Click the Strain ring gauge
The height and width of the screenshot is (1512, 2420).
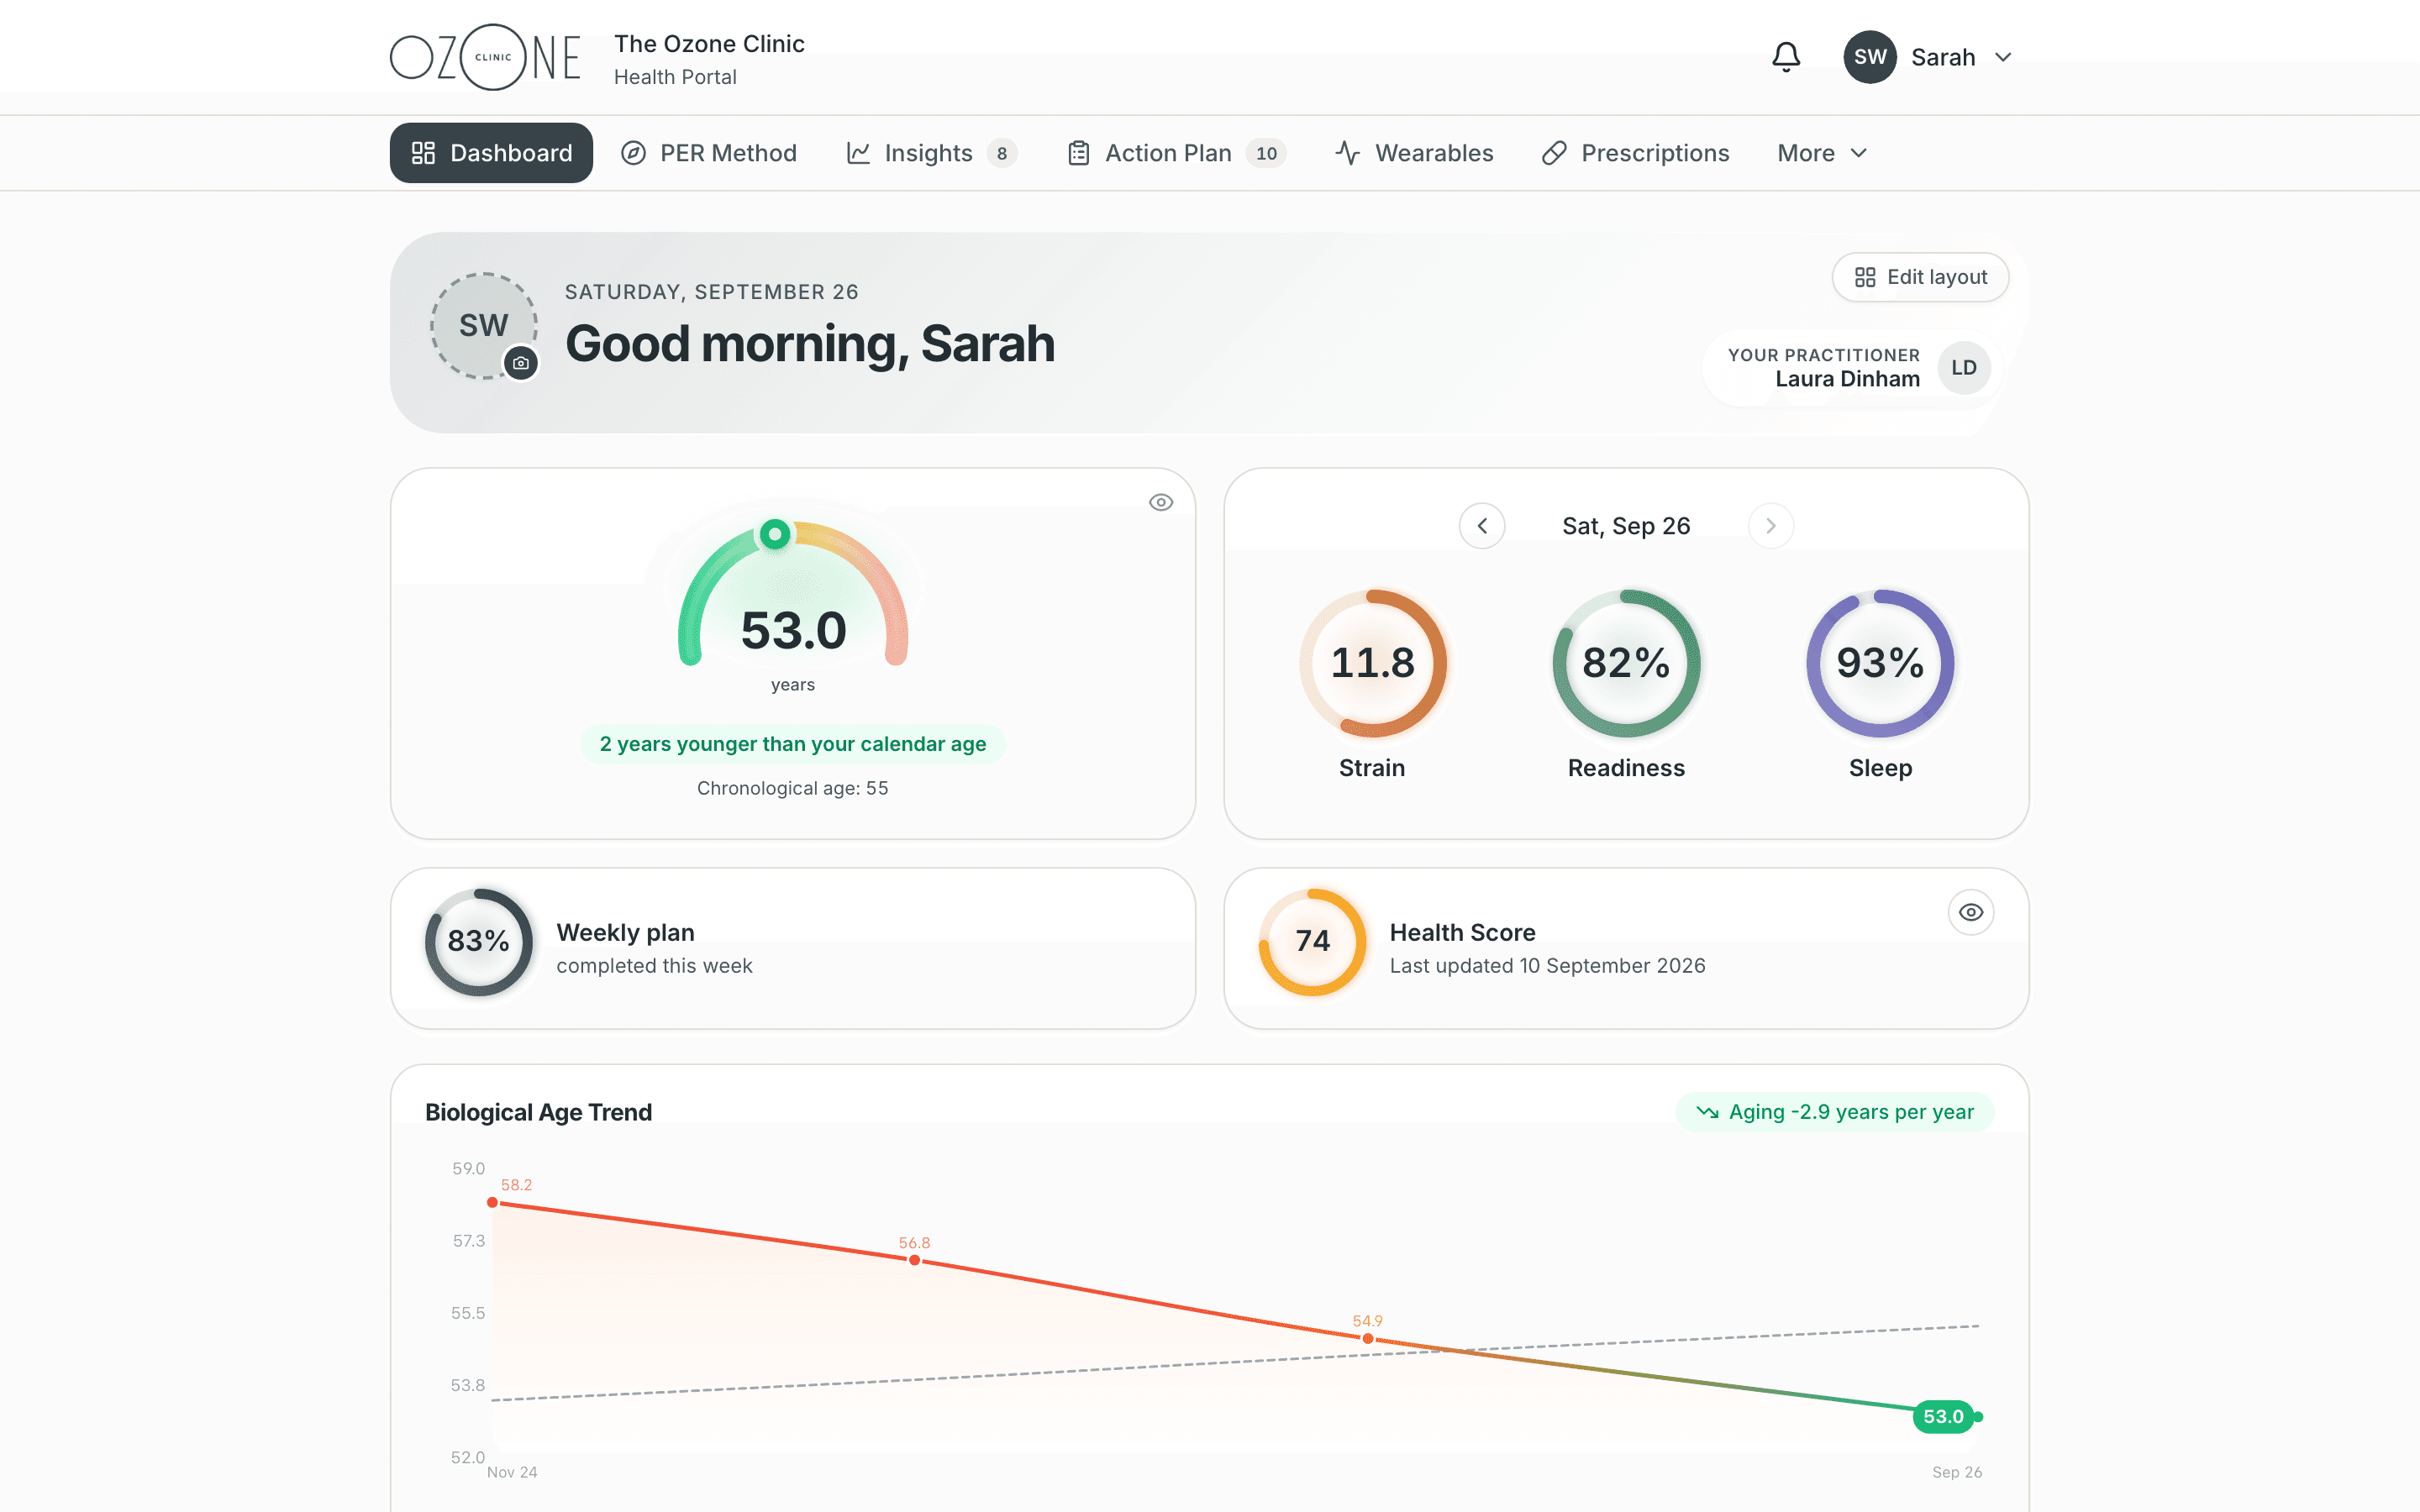[1372, 663]
